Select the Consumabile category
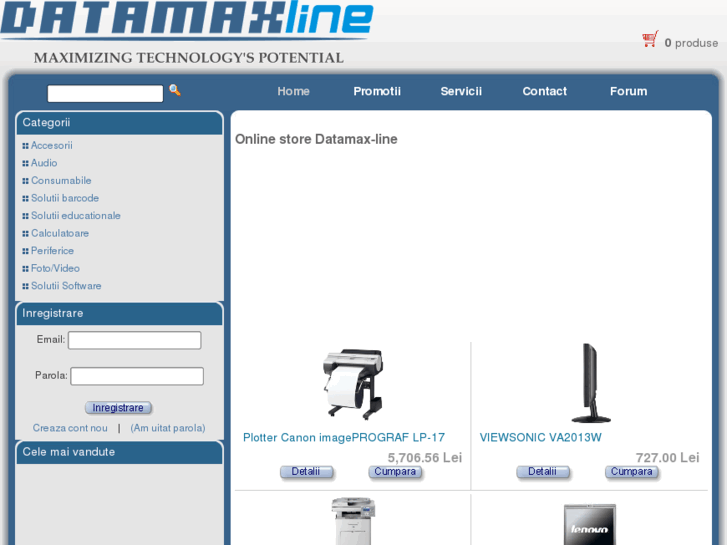727x545 pixels. pos(61,181)
